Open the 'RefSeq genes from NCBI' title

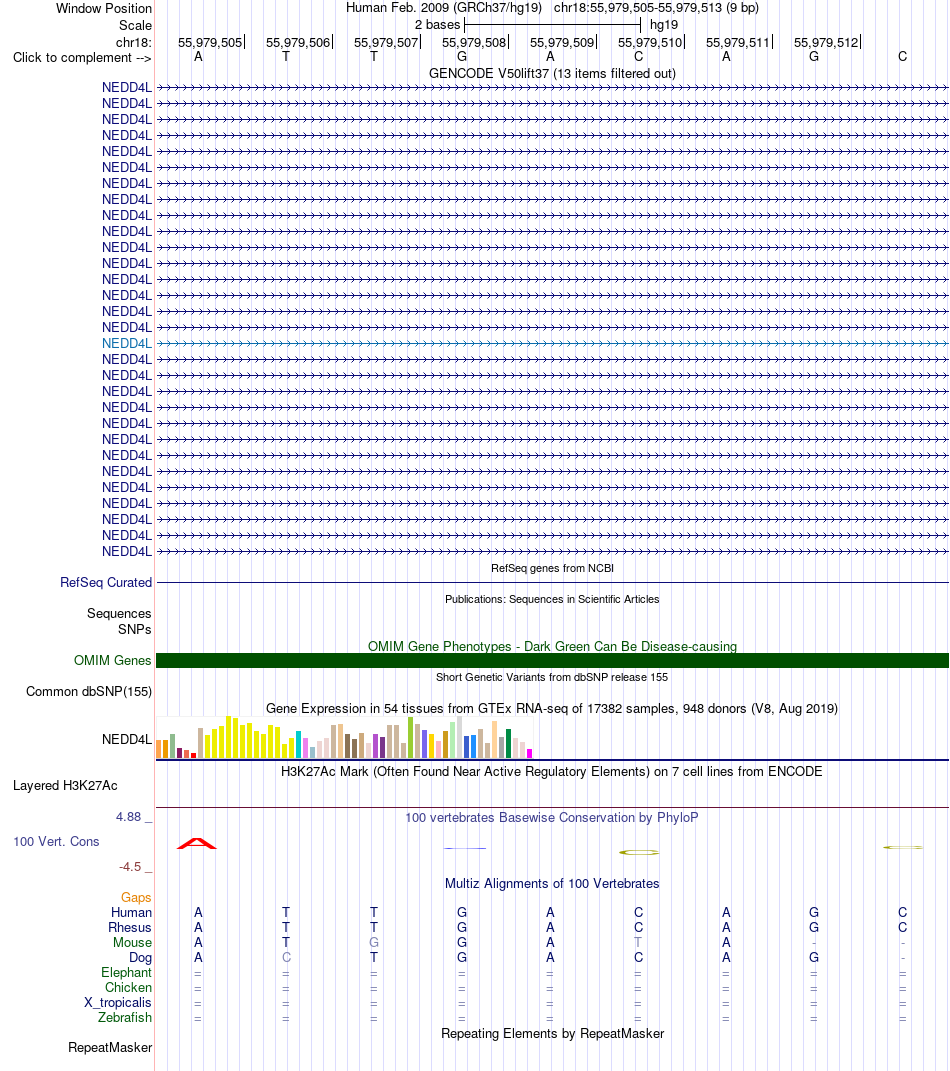point(552,568)
